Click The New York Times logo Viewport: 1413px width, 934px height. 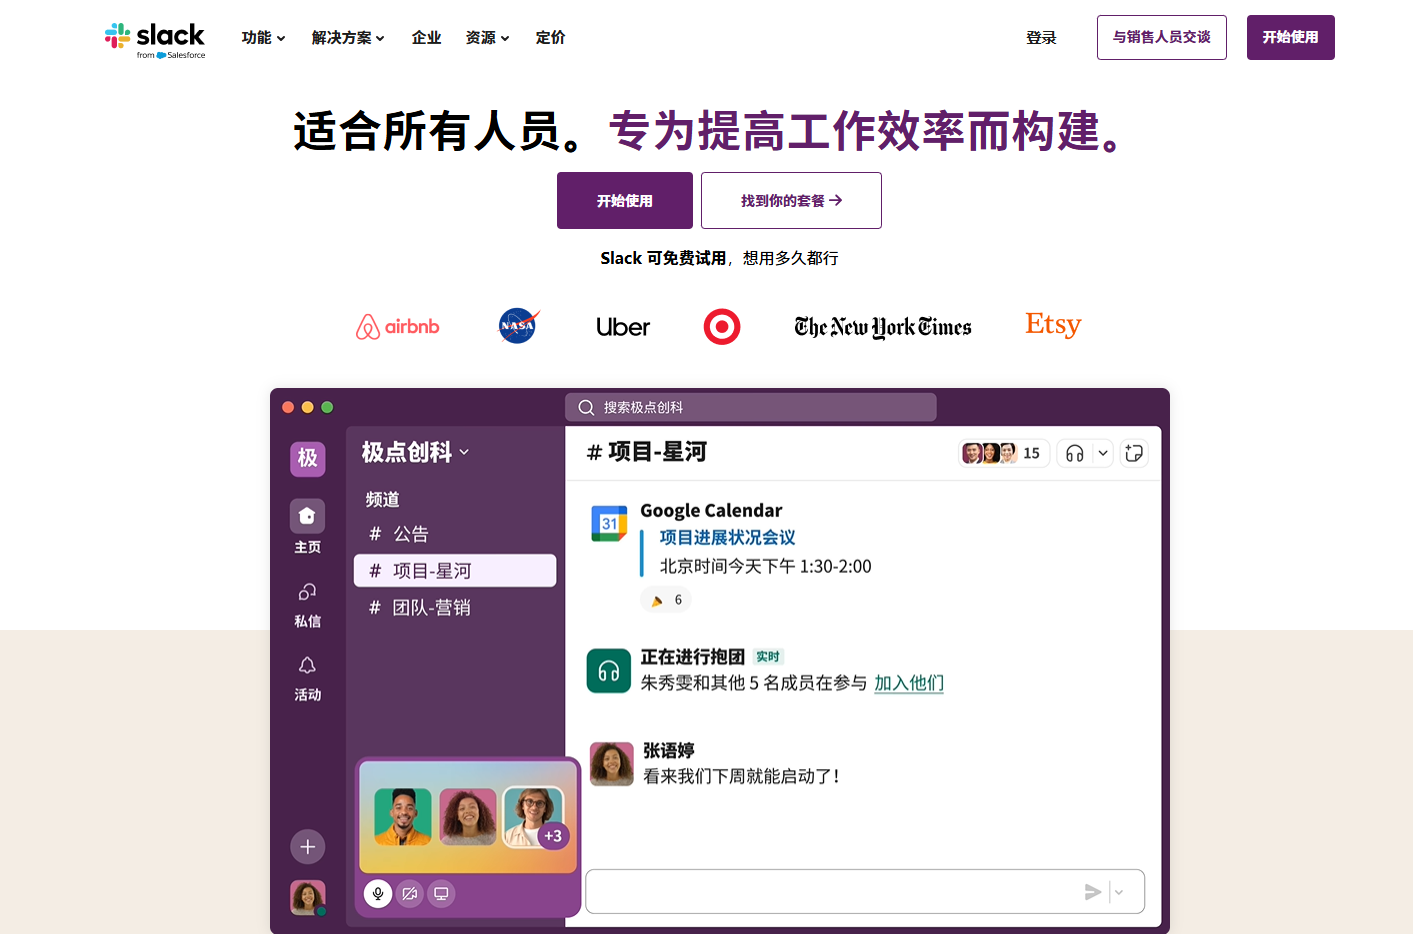pos(883,327)
